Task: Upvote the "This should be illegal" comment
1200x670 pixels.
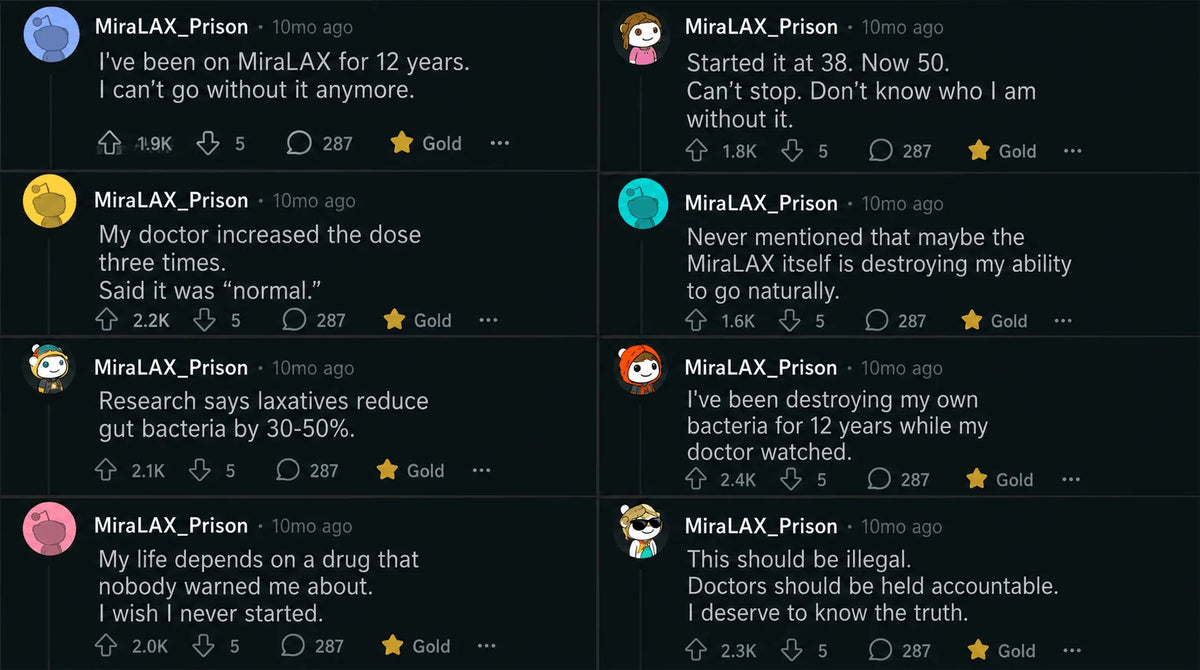Action: [697, 650]
